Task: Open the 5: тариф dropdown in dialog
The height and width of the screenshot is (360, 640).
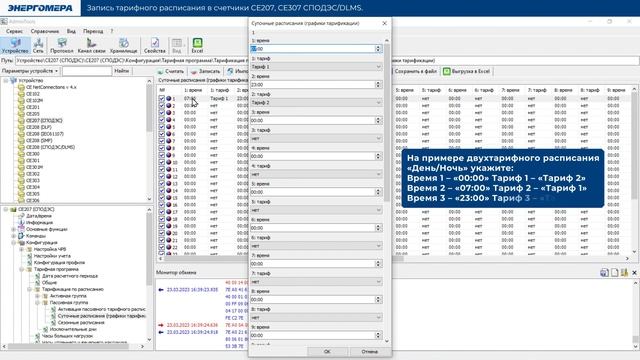Action: [x=316, y=210]
